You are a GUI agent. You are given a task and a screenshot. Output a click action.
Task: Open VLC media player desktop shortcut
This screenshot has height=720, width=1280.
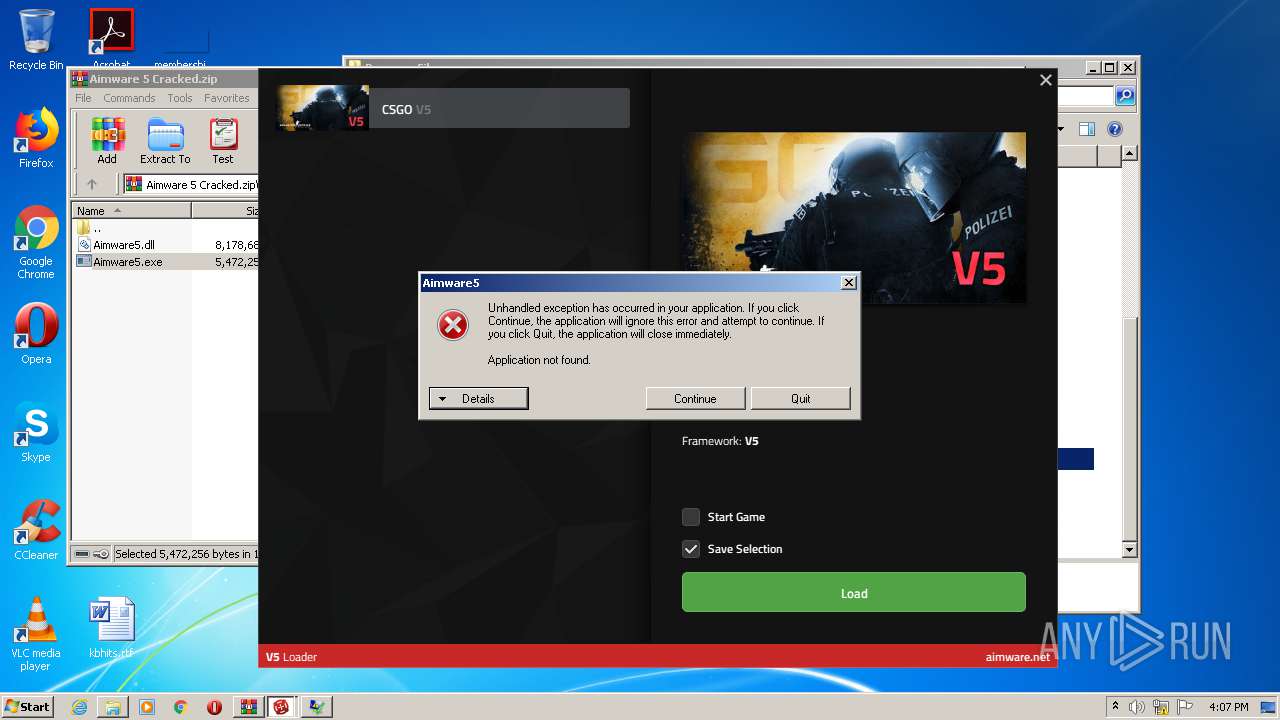(x=36, y=634)
